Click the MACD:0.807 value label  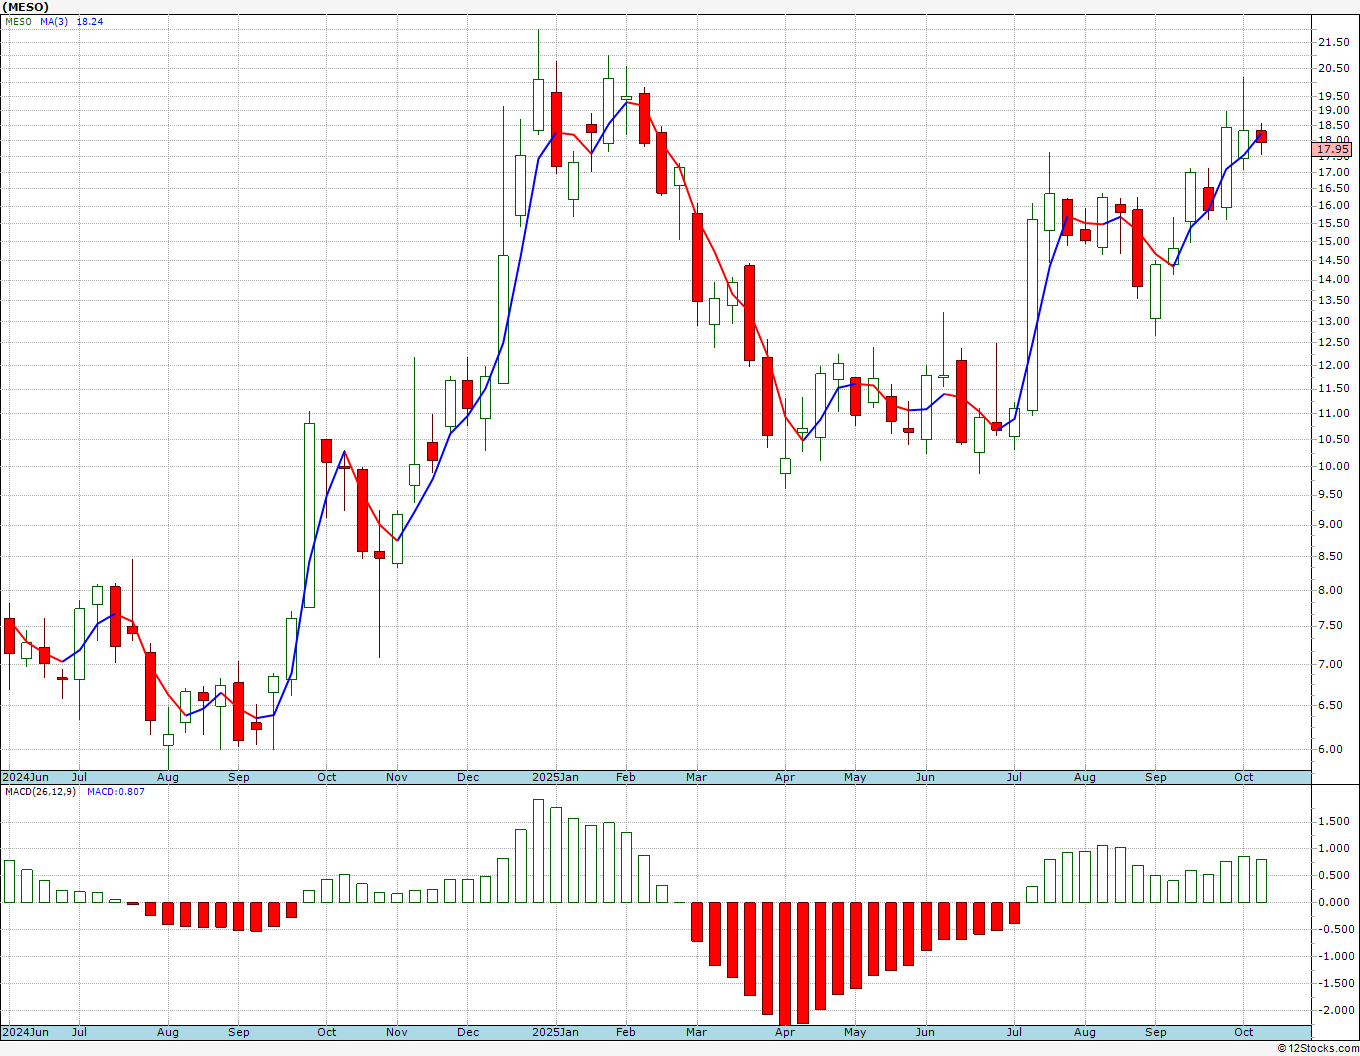point(115,792)
